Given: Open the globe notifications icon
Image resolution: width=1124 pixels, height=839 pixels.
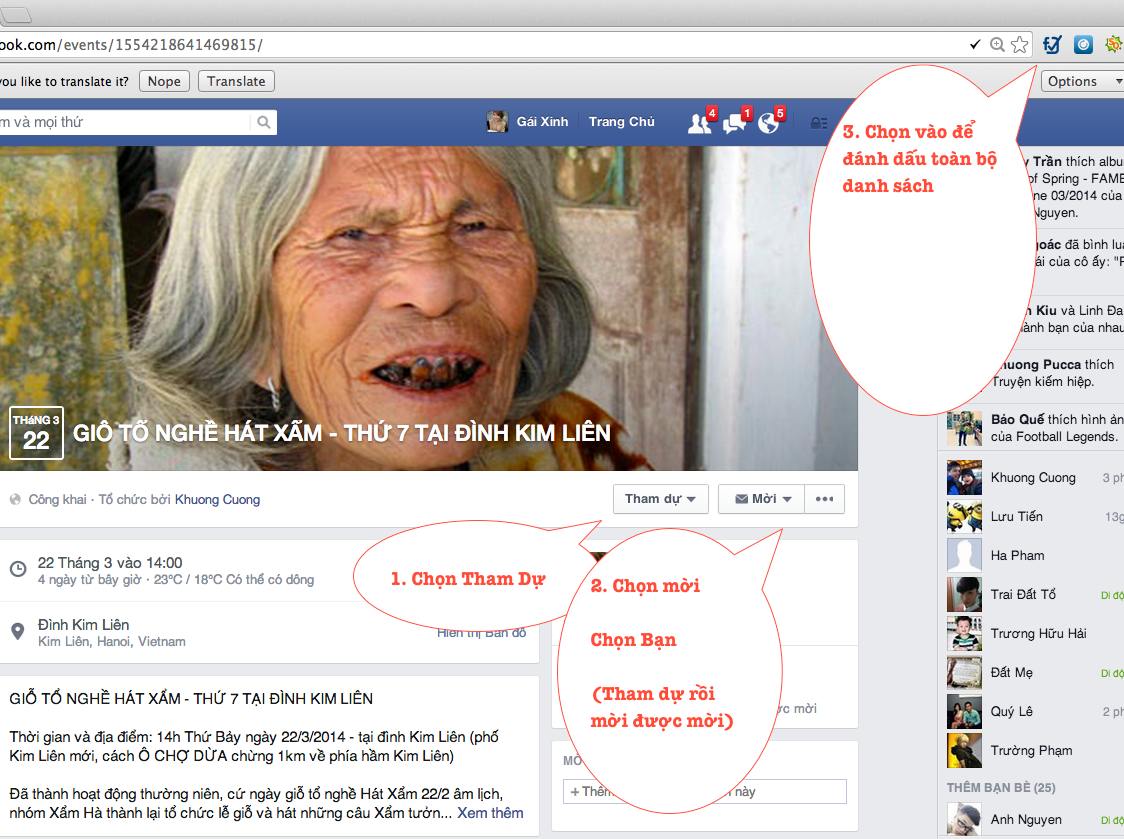Looking at the screenshot, I should point(768,123).
